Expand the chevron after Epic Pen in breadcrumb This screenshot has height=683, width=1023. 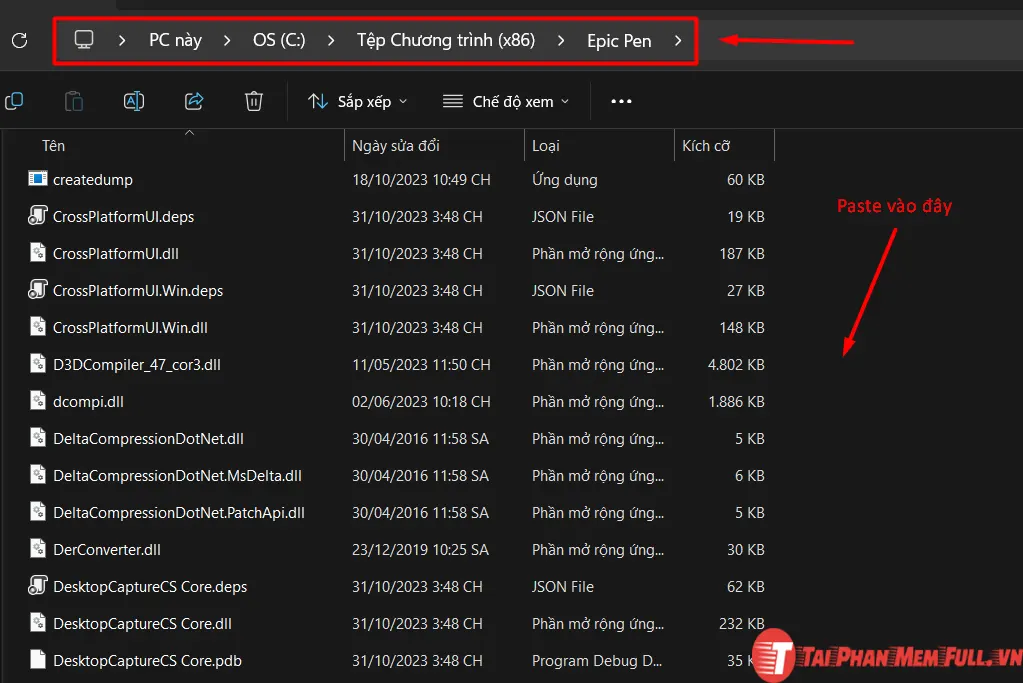[x=677, y=40]
